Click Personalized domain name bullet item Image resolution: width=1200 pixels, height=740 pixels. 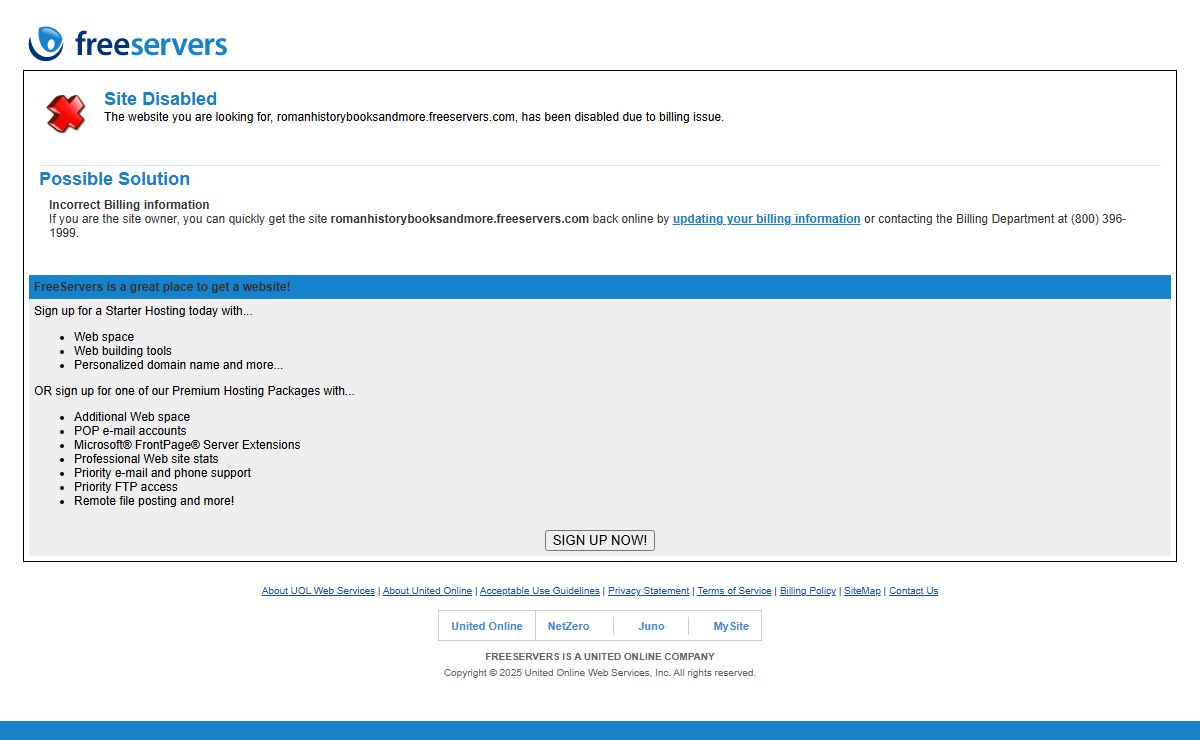pyautogui.click(x=178, y=365)
